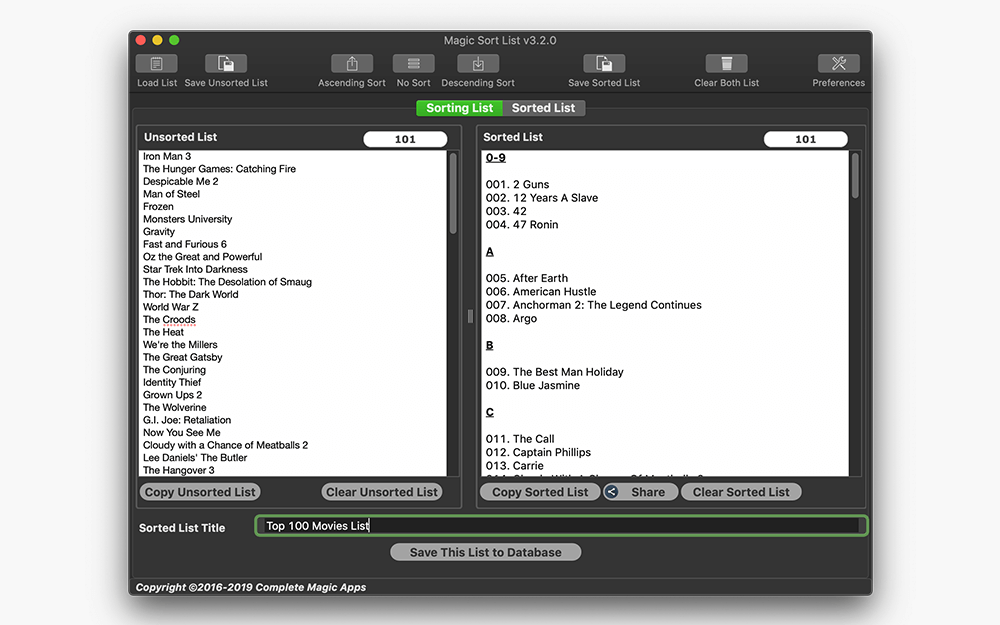Click 'We're the Millers' entry
This screenshot has height=625, width=1000.
[180, 344]
